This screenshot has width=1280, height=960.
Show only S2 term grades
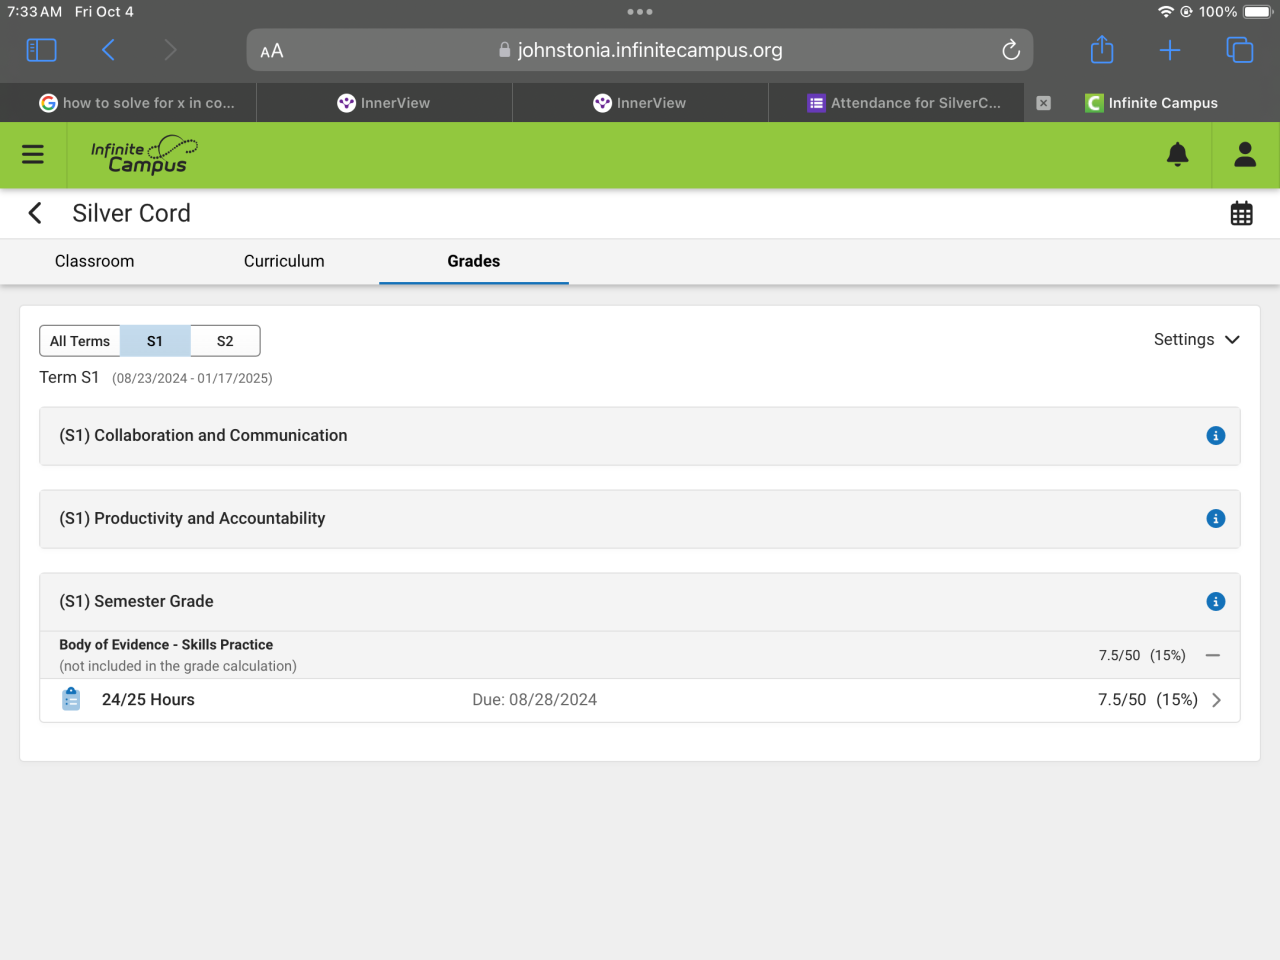[225, 341]
